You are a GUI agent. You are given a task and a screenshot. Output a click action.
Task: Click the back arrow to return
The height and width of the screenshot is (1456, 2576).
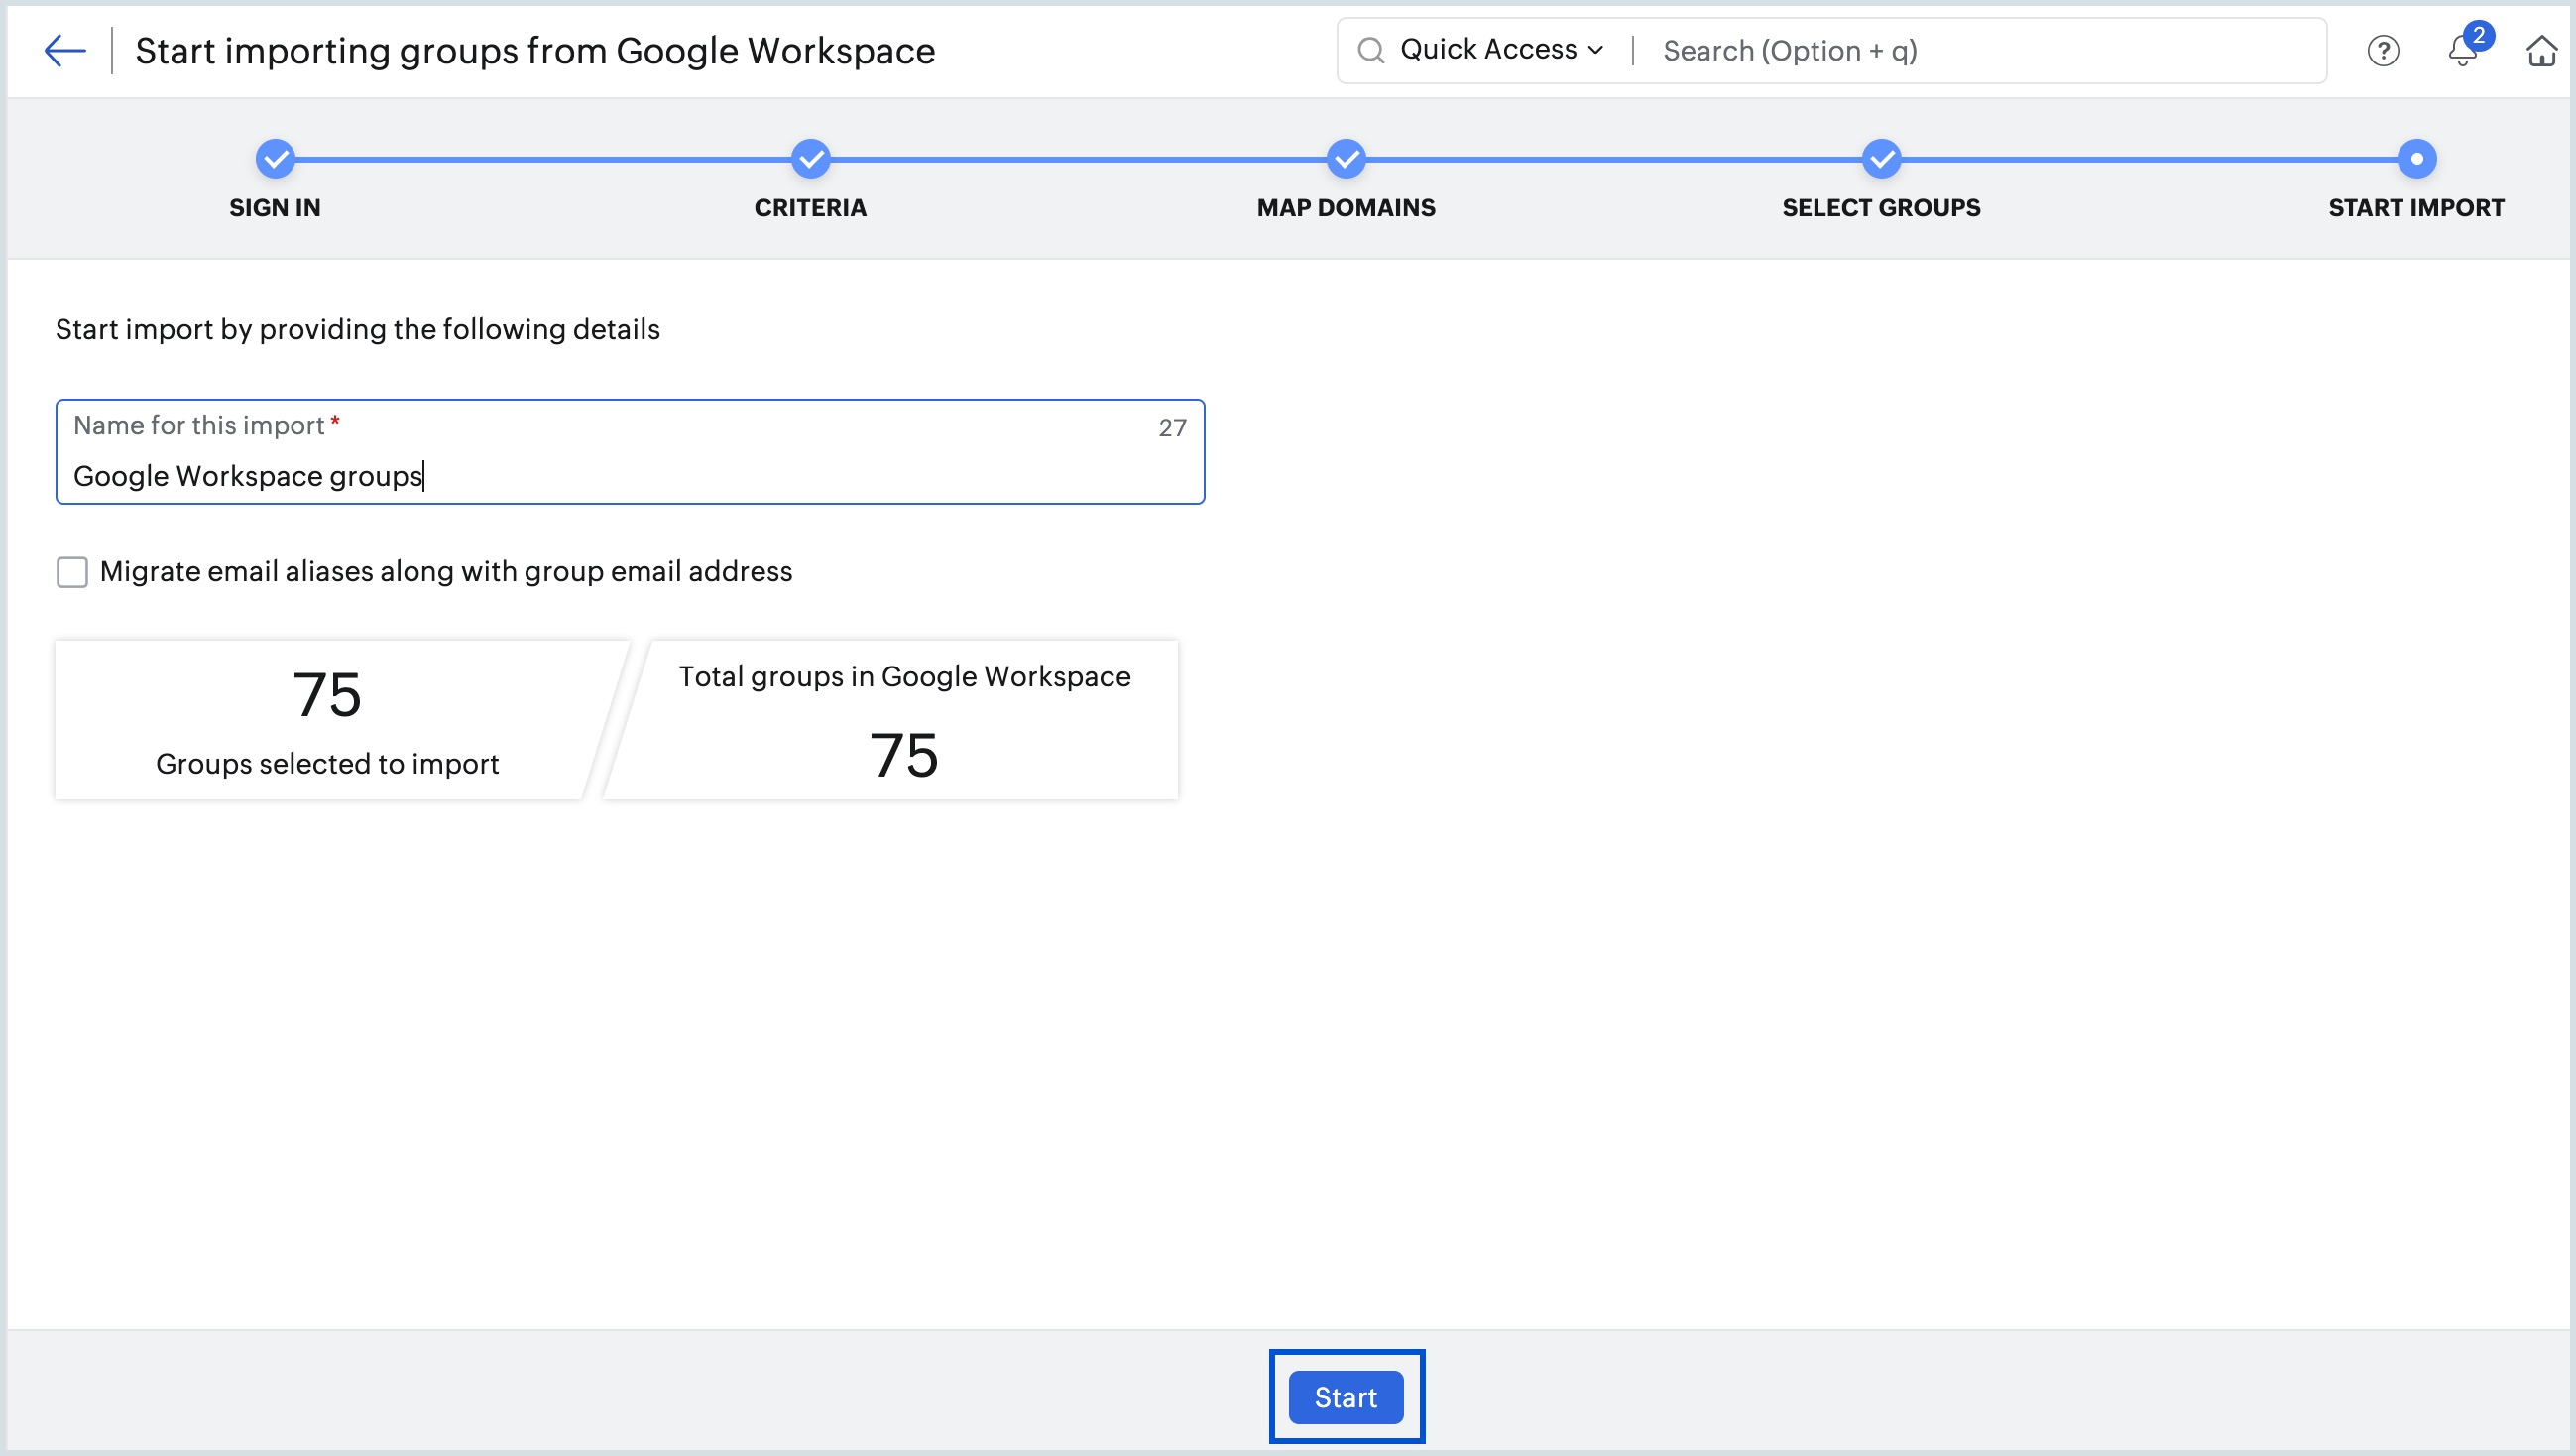64,50
